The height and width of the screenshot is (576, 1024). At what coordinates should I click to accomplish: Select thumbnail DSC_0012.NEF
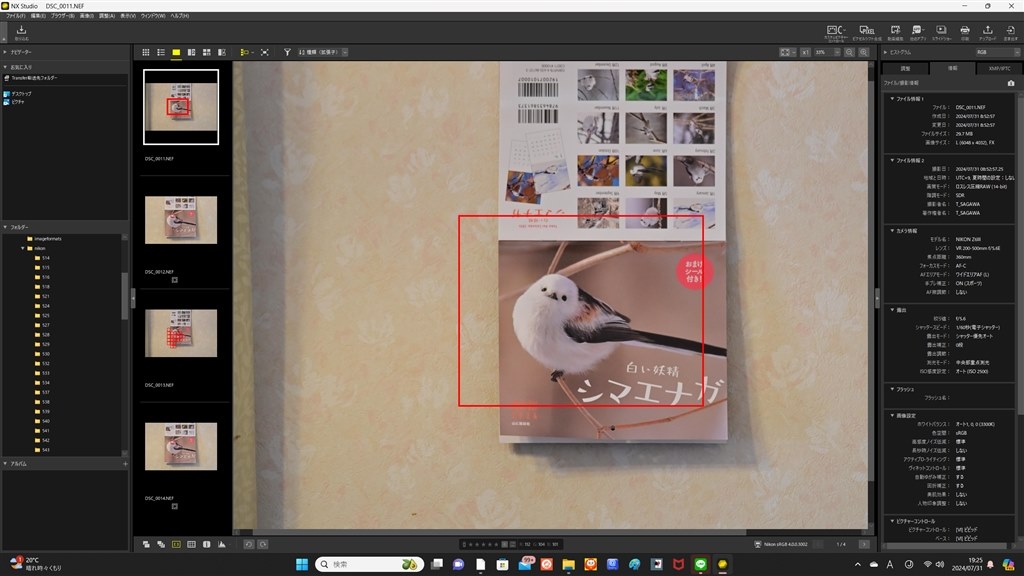tap(181, 220)
